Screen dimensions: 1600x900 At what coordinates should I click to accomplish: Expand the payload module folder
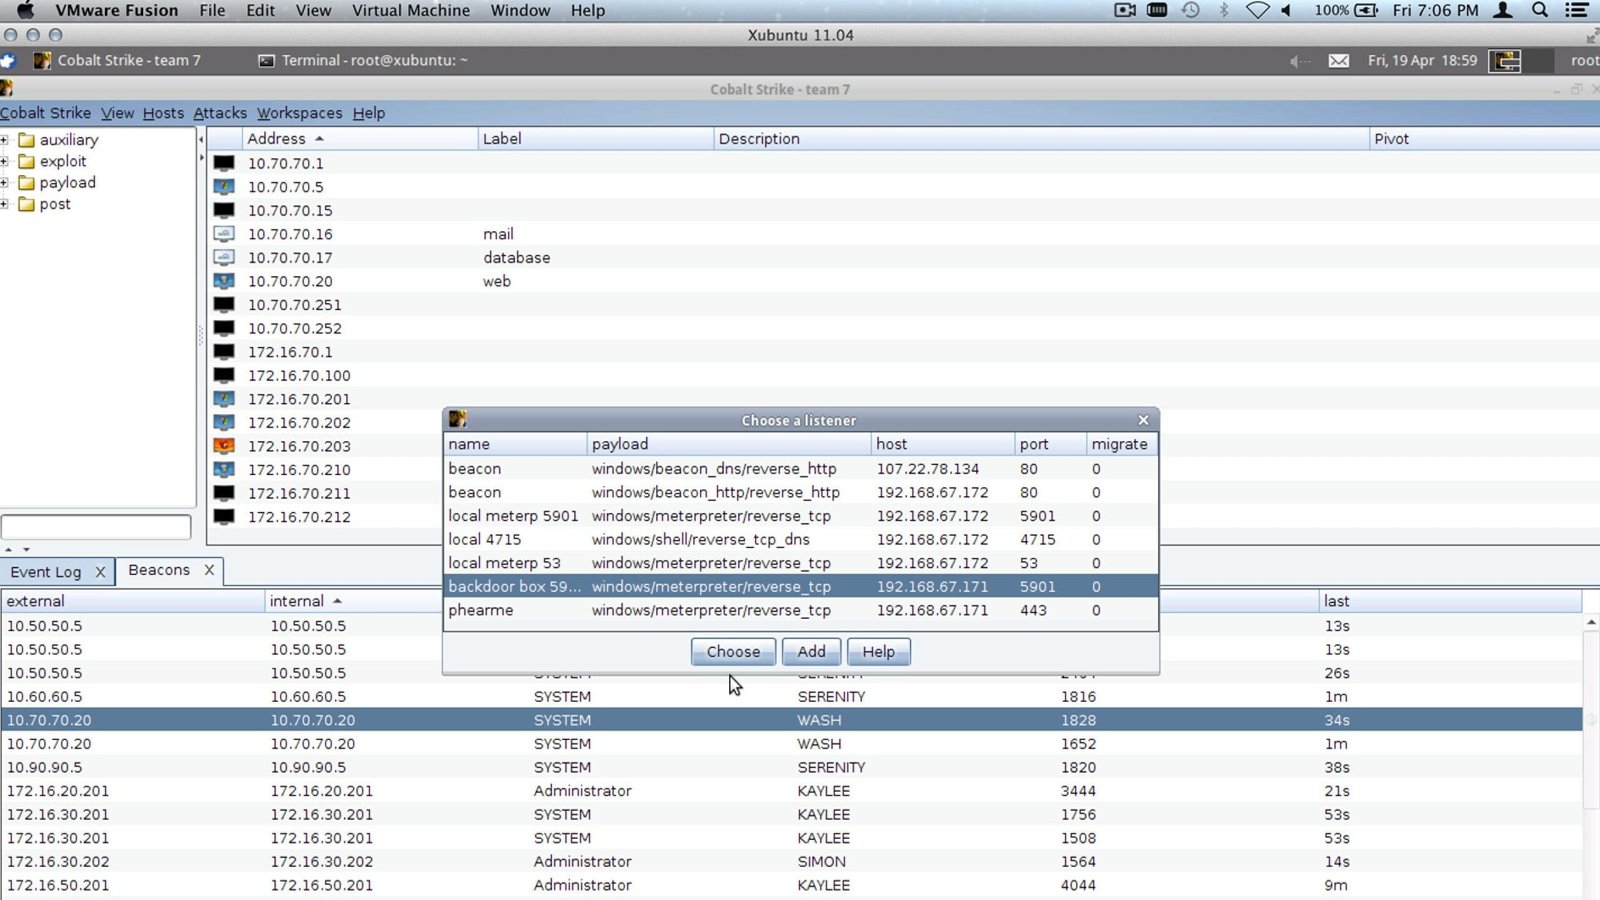pyautogui.click(x=5, y=183)
